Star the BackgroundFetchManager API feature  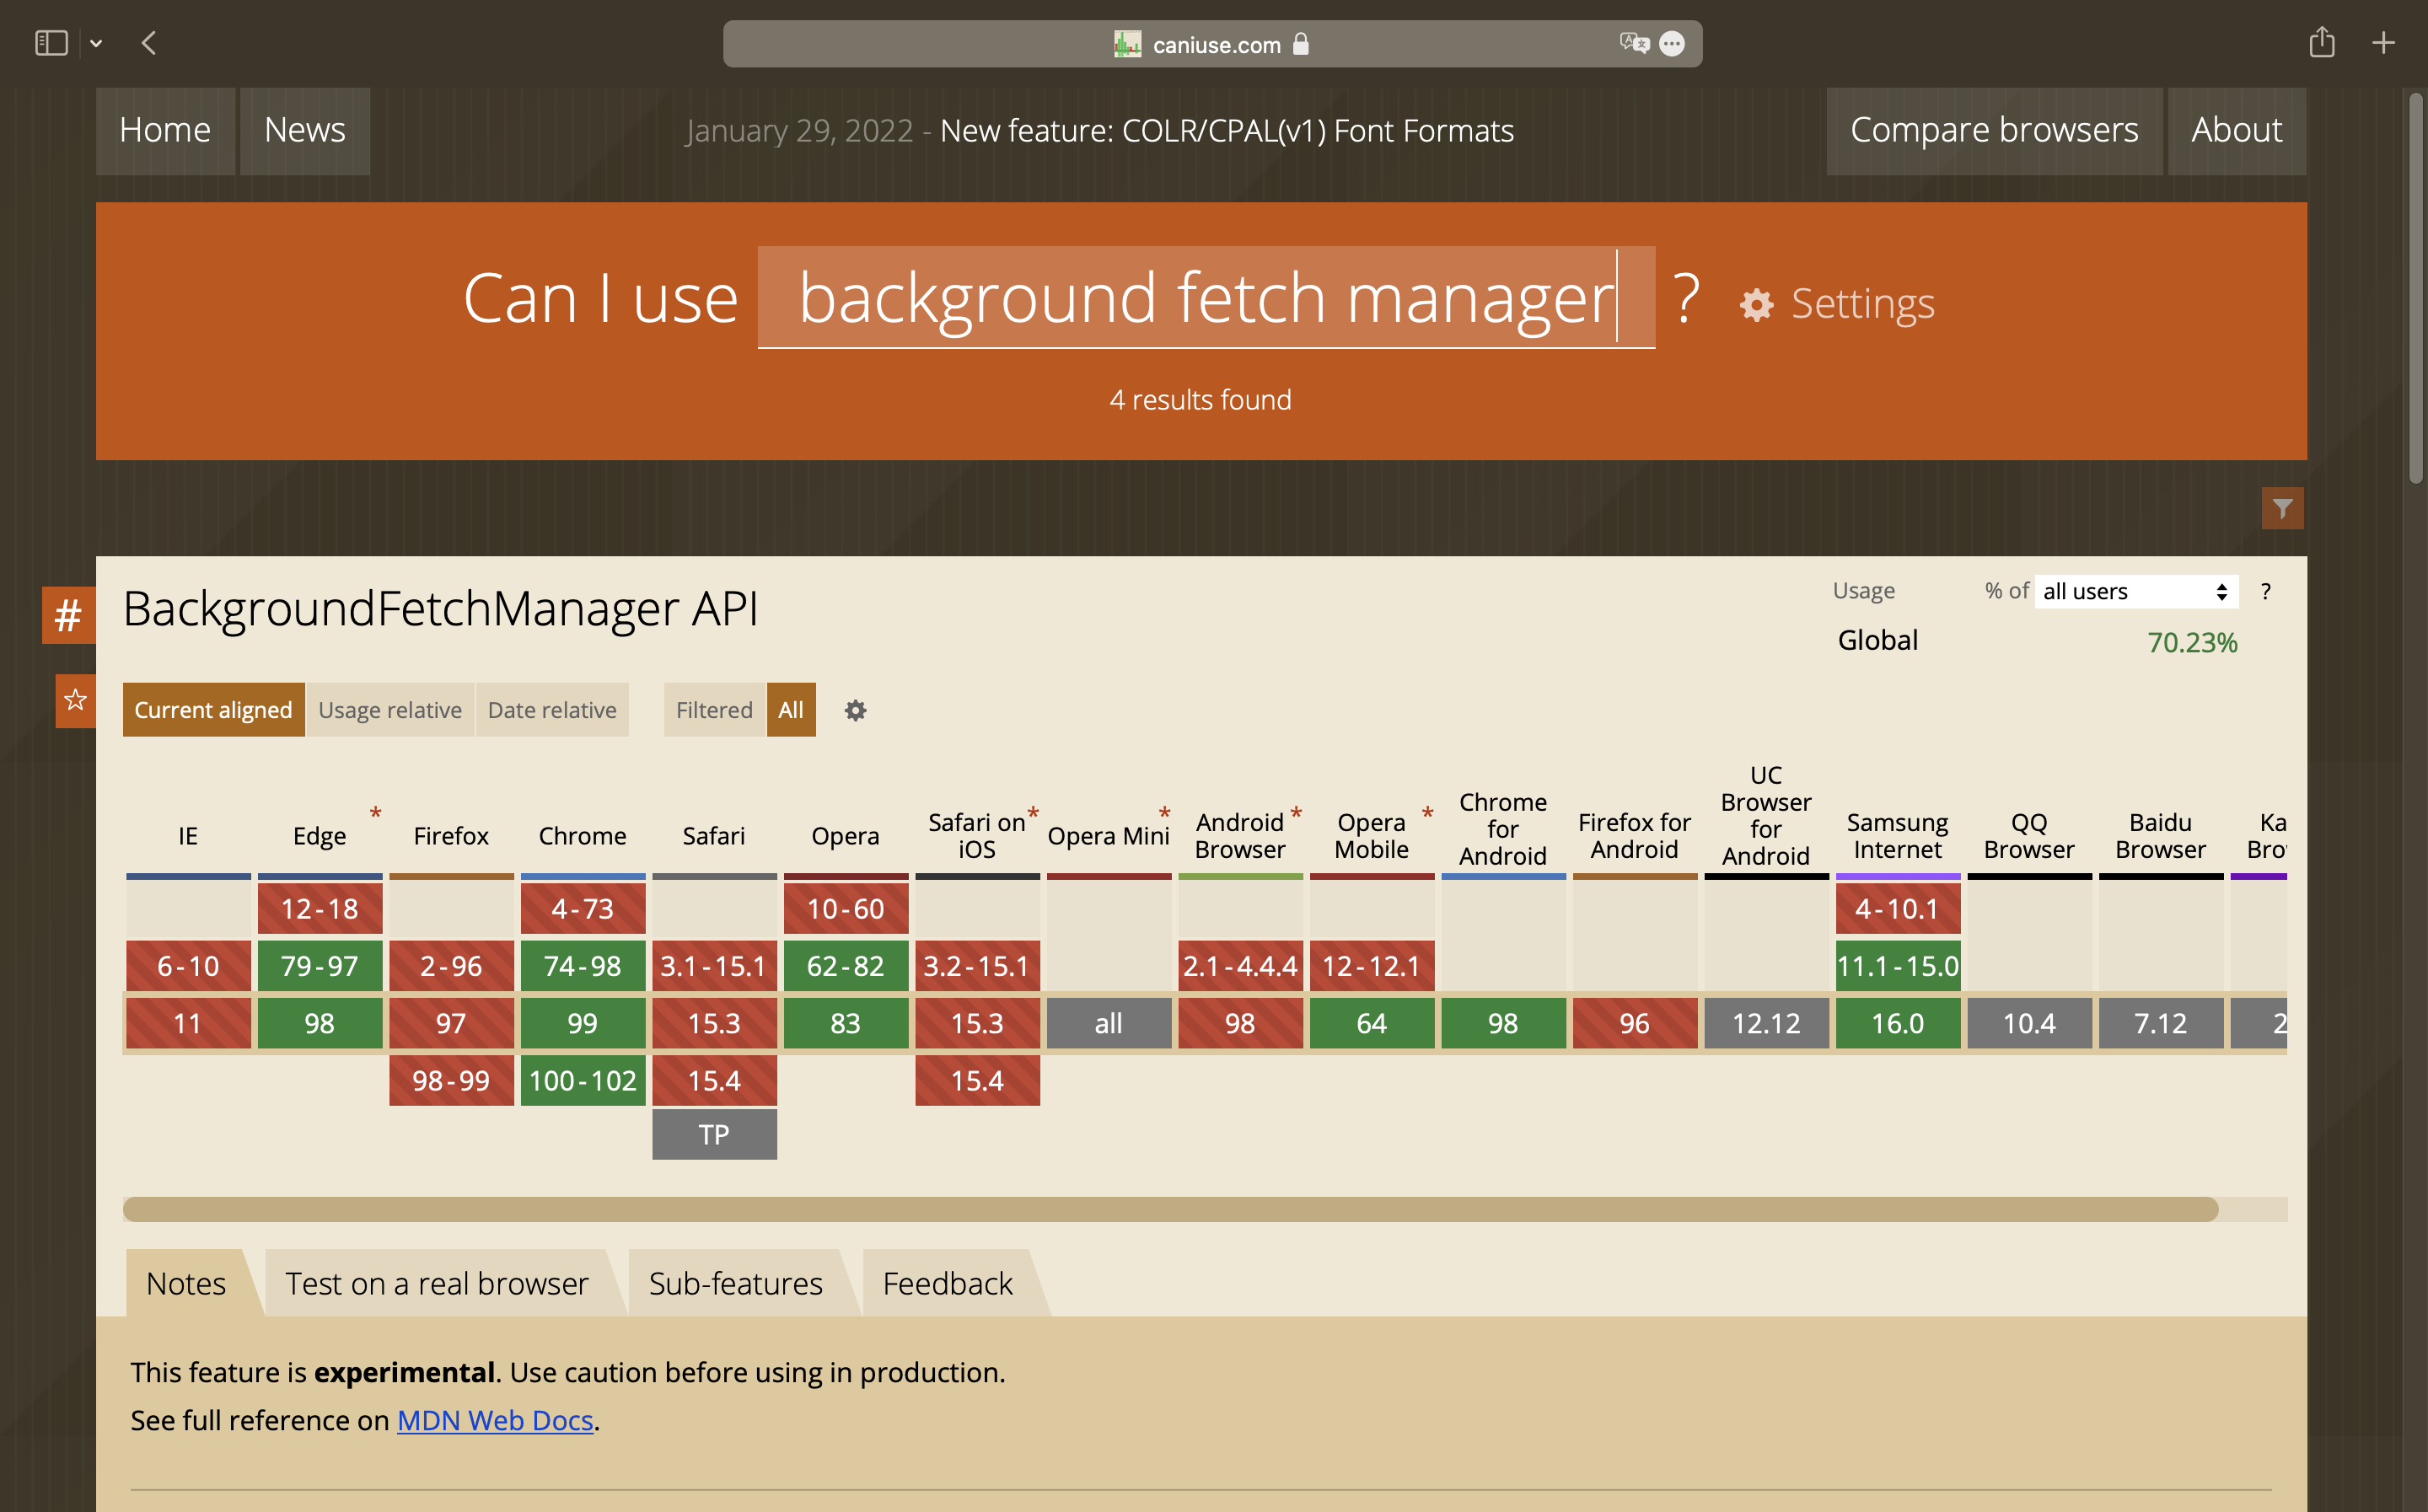pyautogui.click(x=75, y=700)
